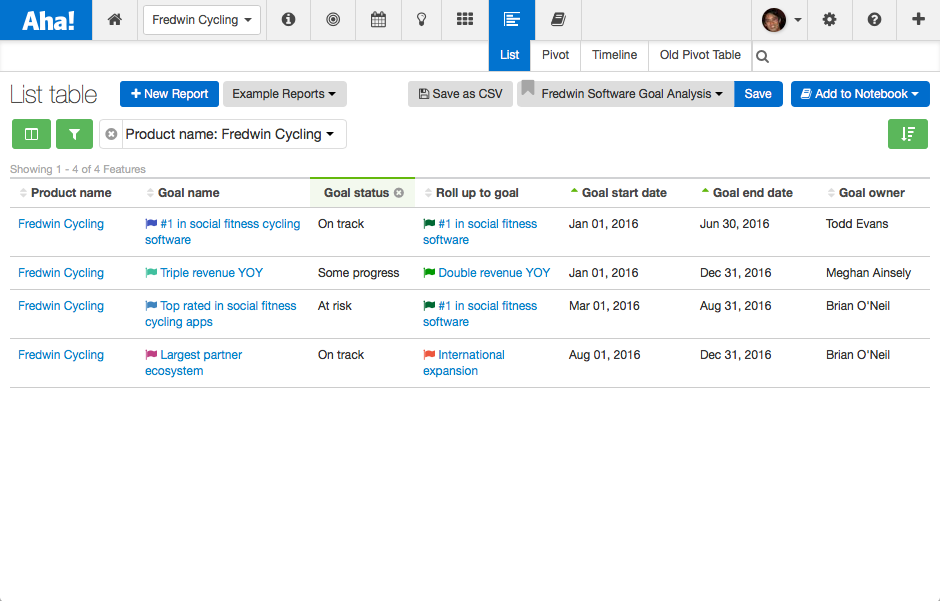Open the reports list icon
The image size is (940, 601).
tap(511, 20)
